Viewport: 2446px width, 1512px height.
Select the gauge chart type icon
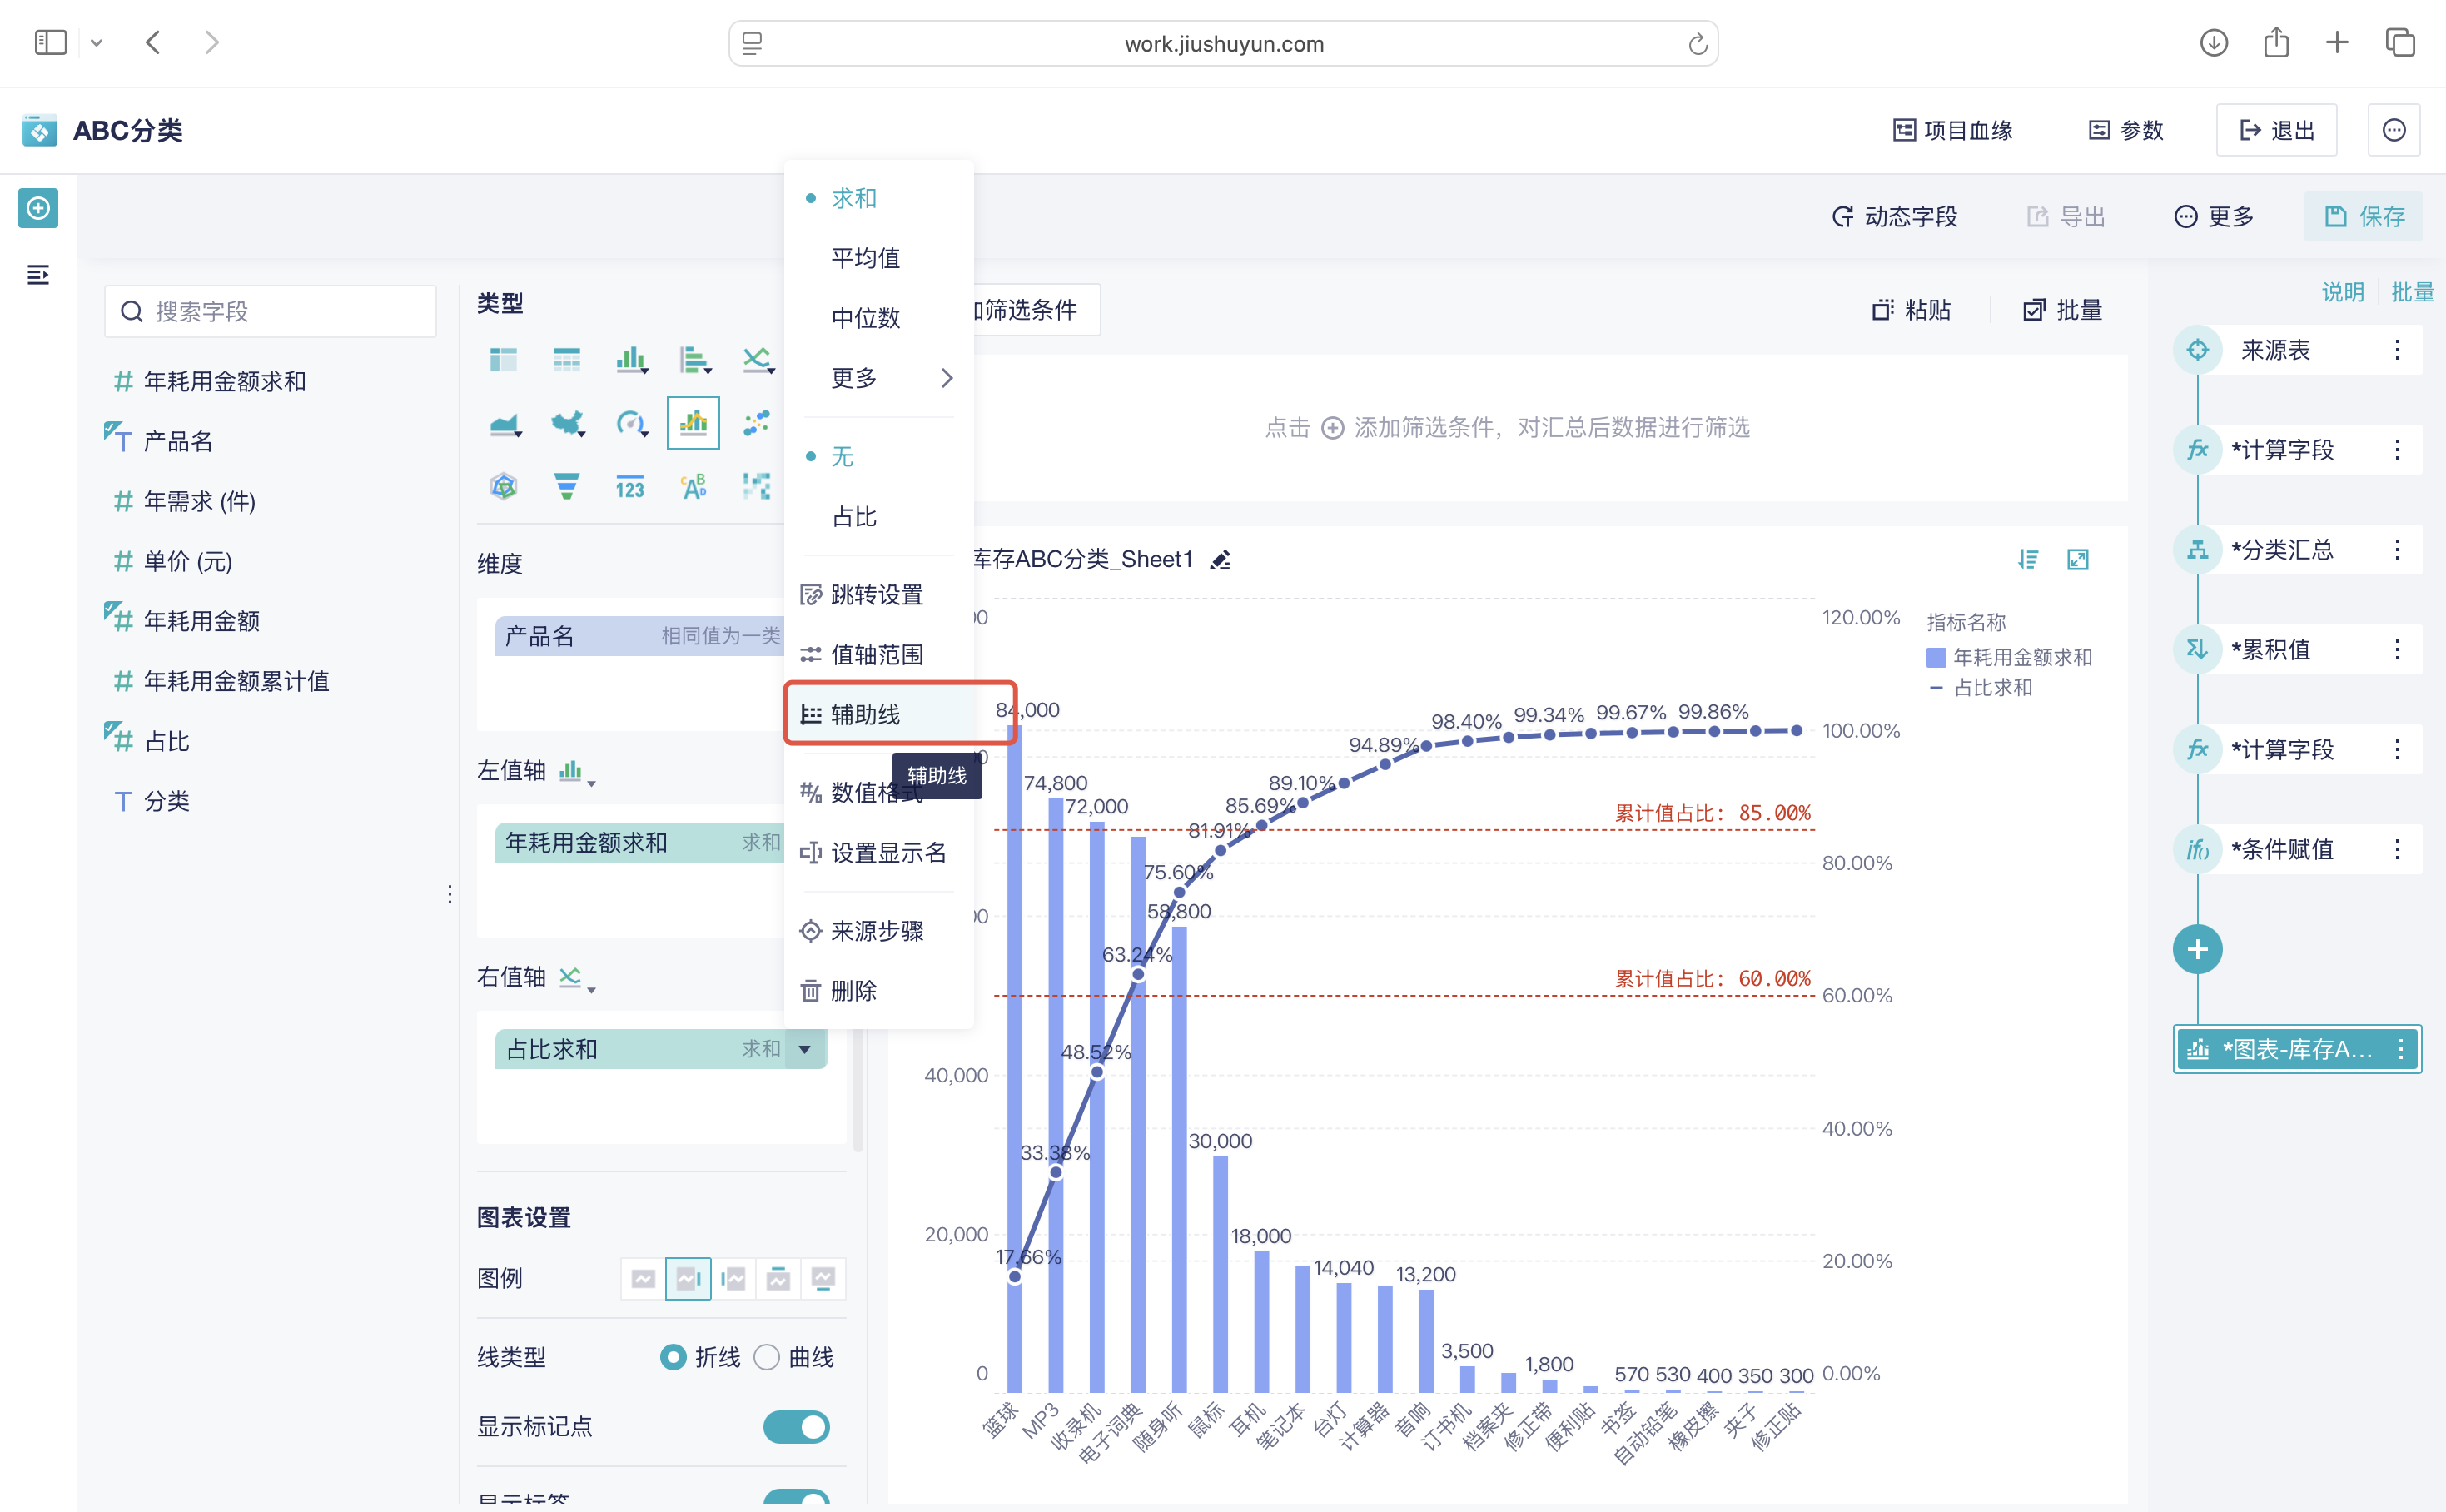click(x=630, y=423)
